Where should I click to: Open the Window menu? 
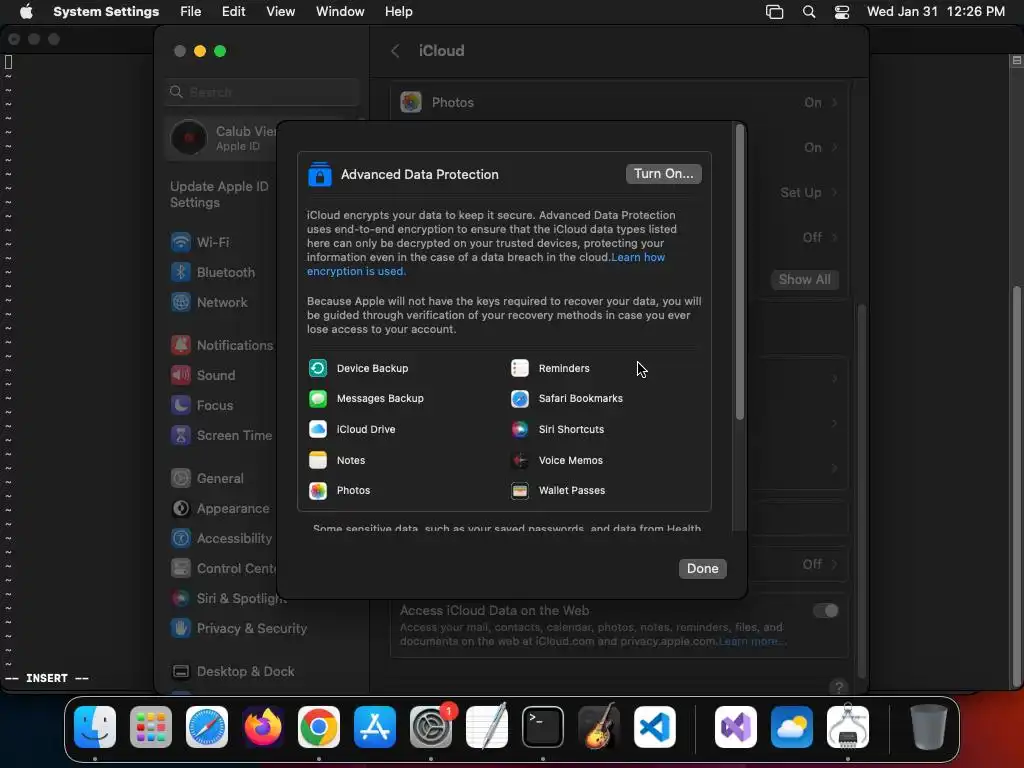click(340, 12)
